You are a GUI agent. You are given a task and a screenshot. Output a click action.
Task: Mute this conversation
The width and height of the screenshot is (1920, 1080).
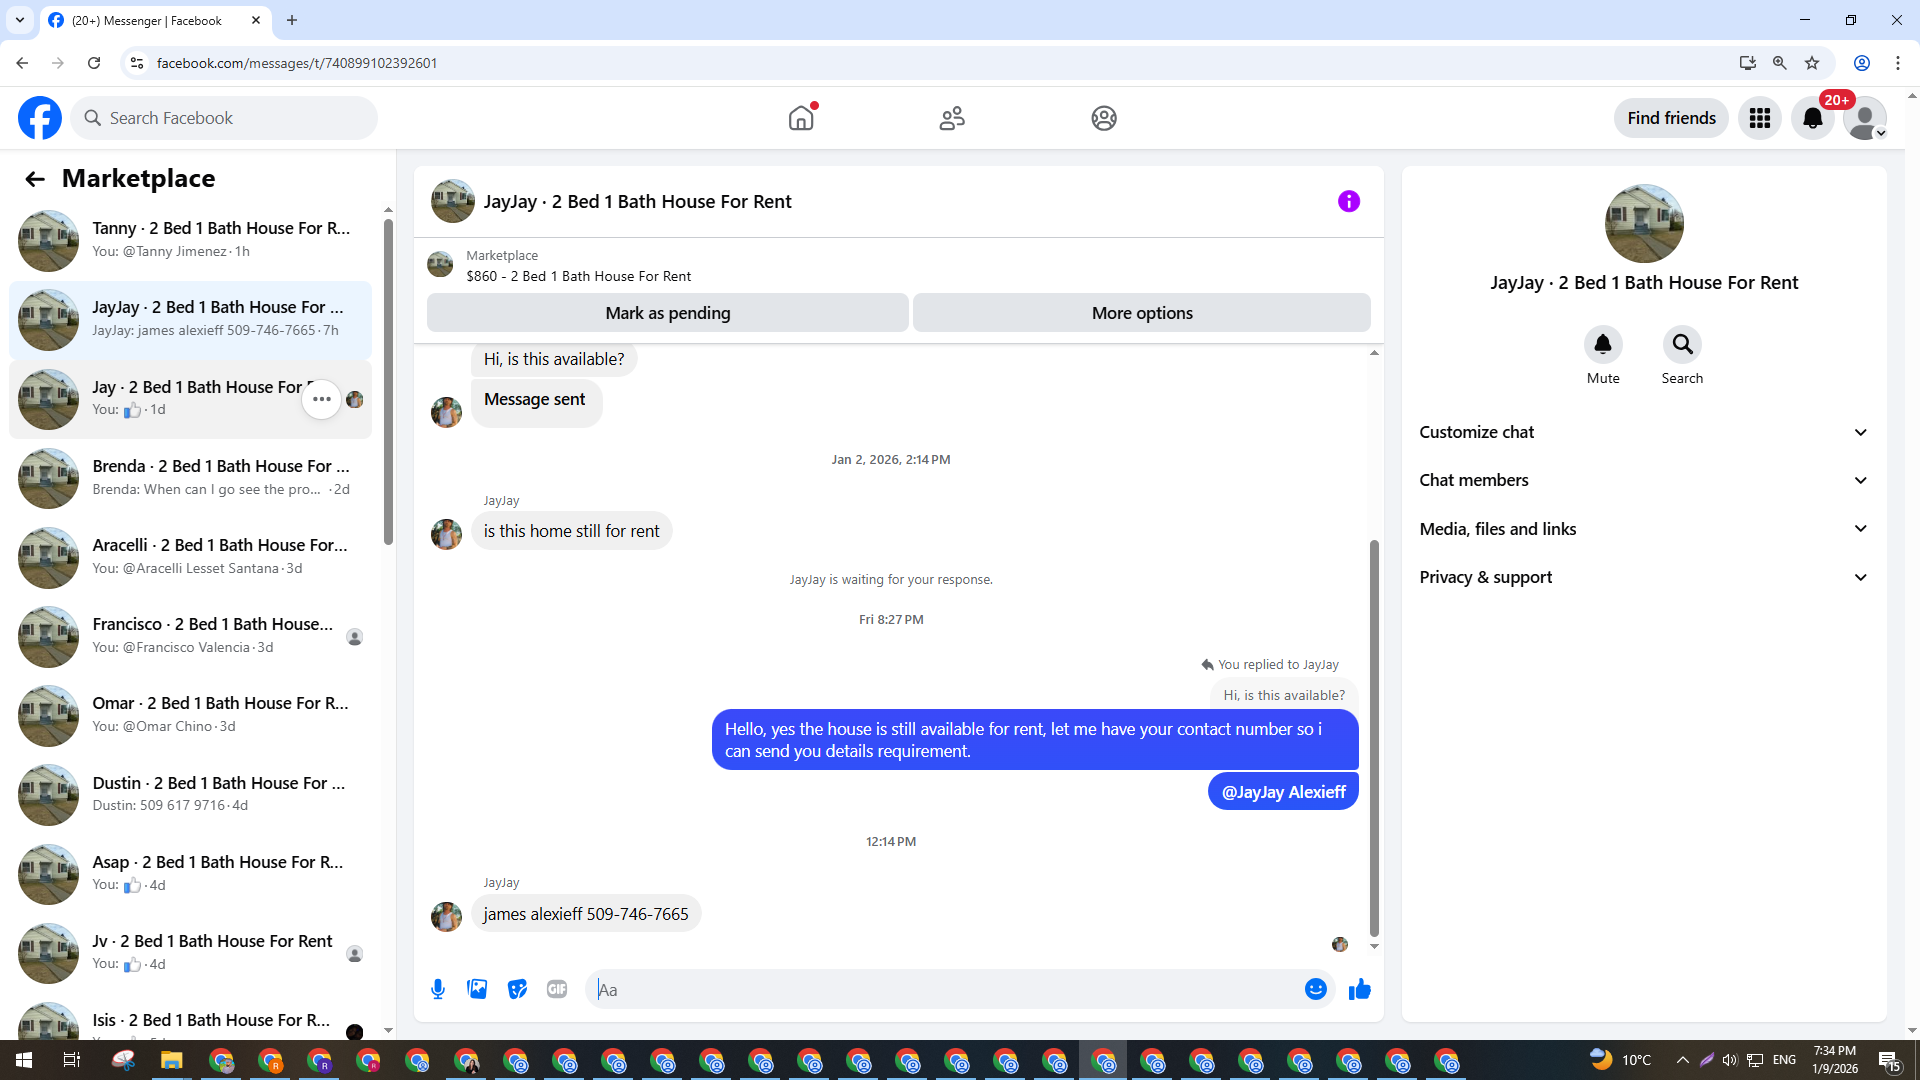pos(1602,345)
